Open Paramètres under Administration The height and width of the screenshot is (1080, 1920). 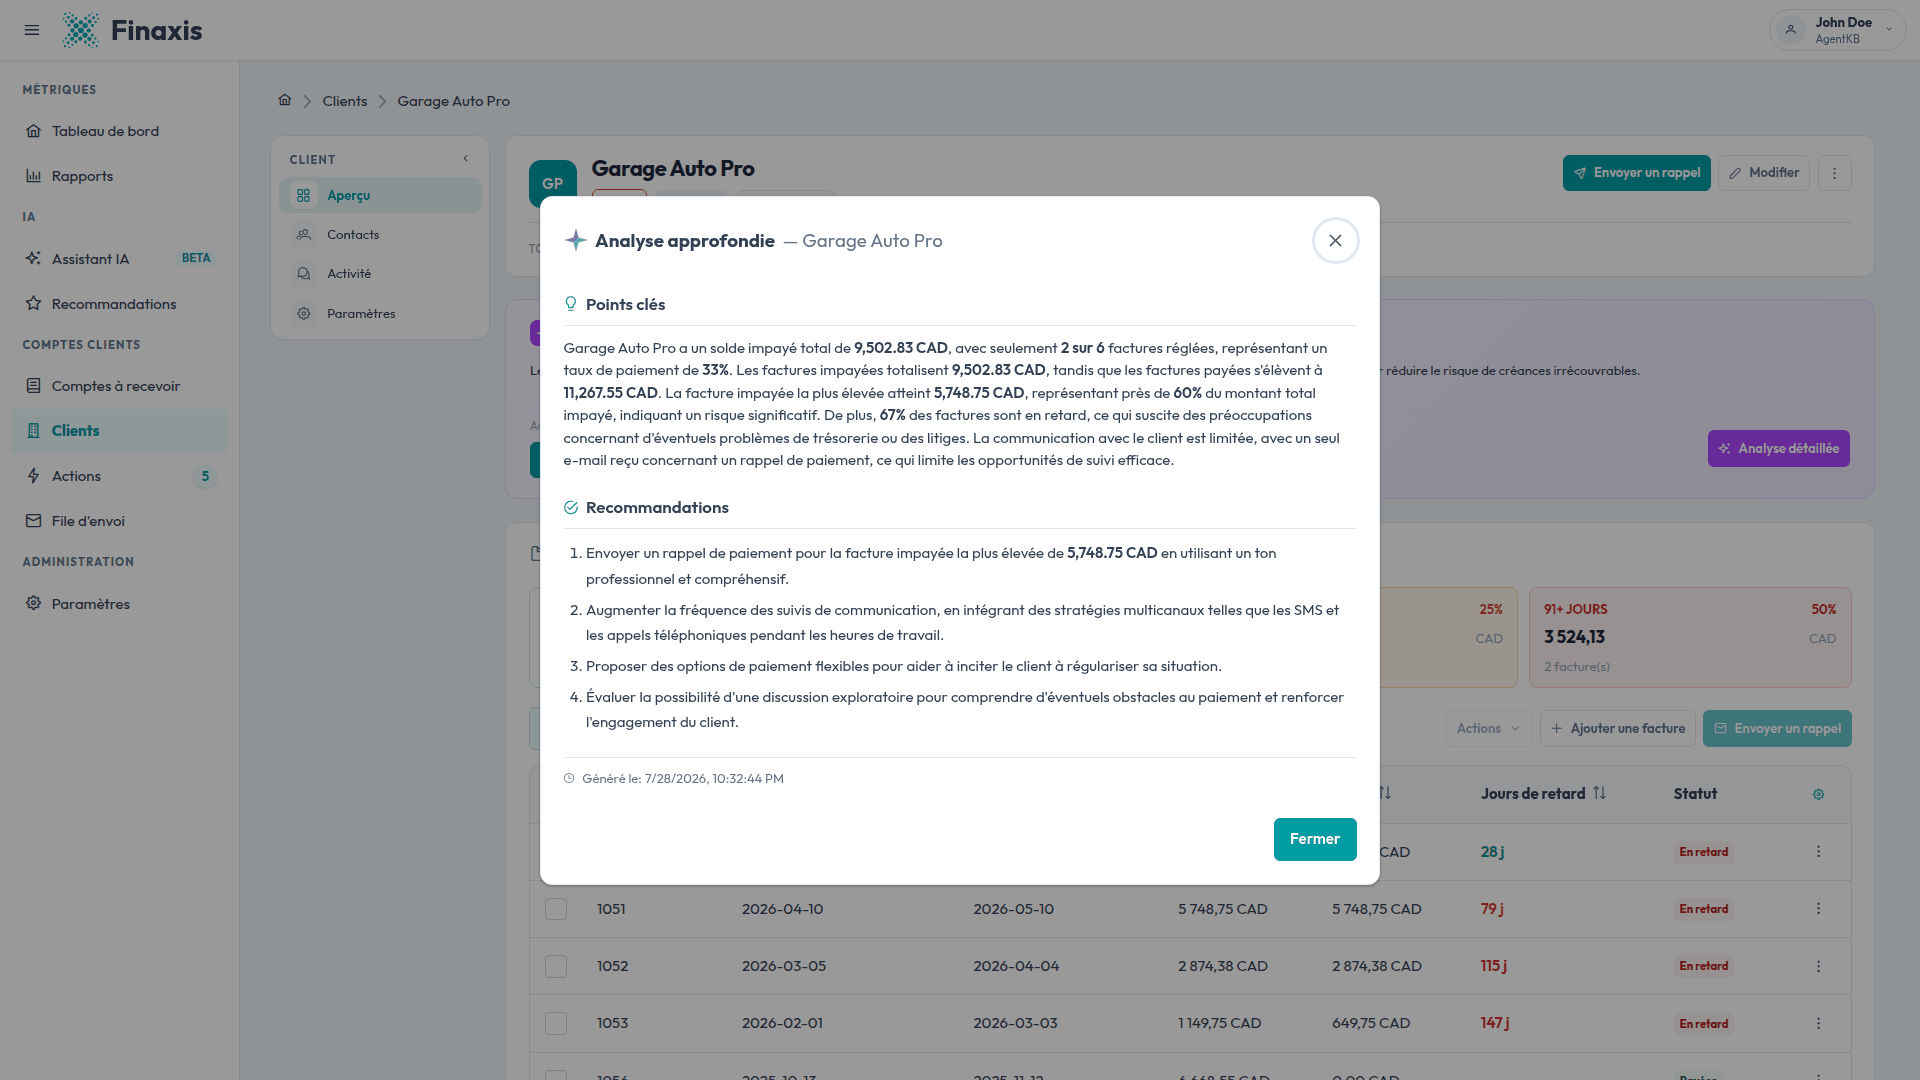119,604
